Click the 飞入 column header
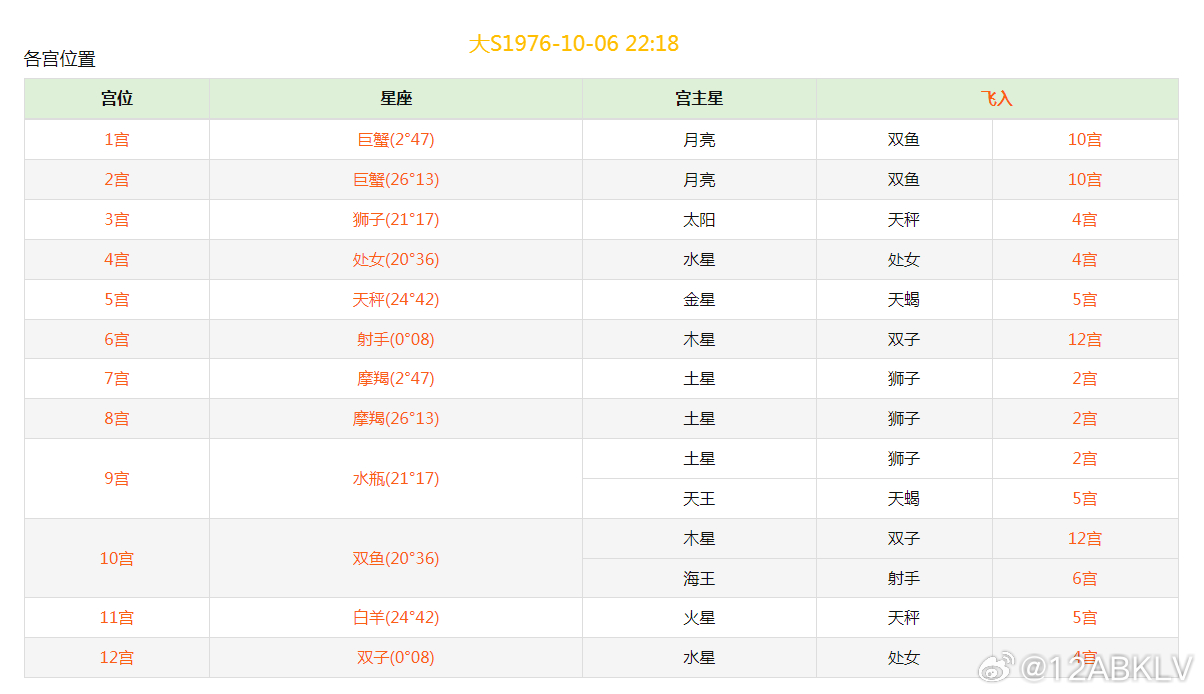Image resolution: width=1204 pixels, height=694 pixels. [997, 99]
